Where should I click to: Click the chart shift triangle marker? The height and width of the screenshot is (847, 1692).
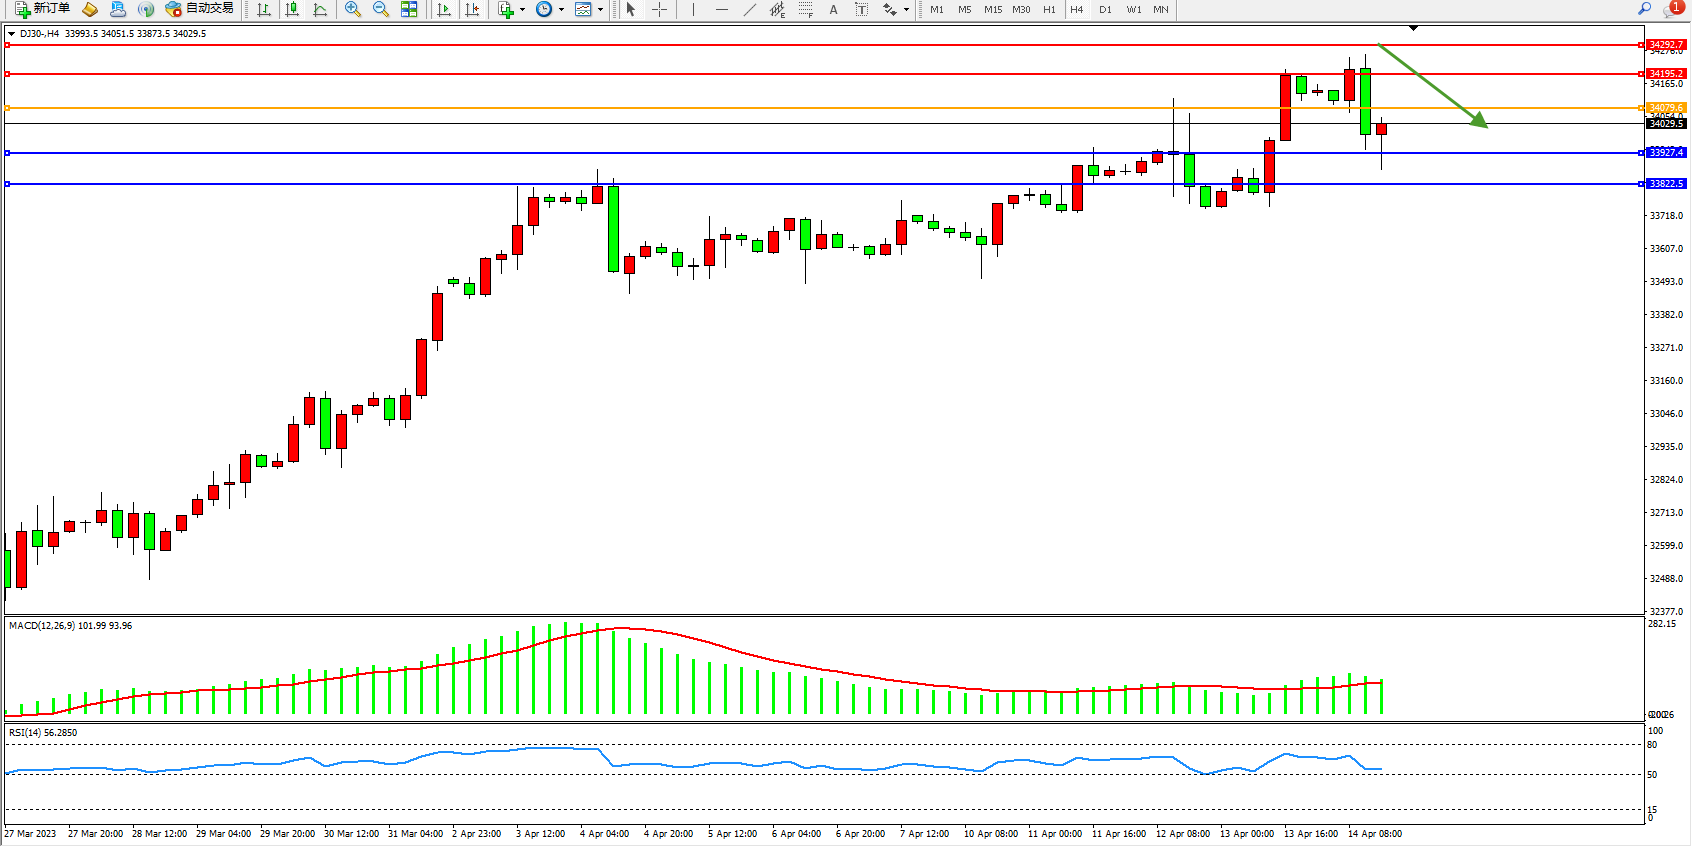pyautogui.click(x=1413, y=28)
